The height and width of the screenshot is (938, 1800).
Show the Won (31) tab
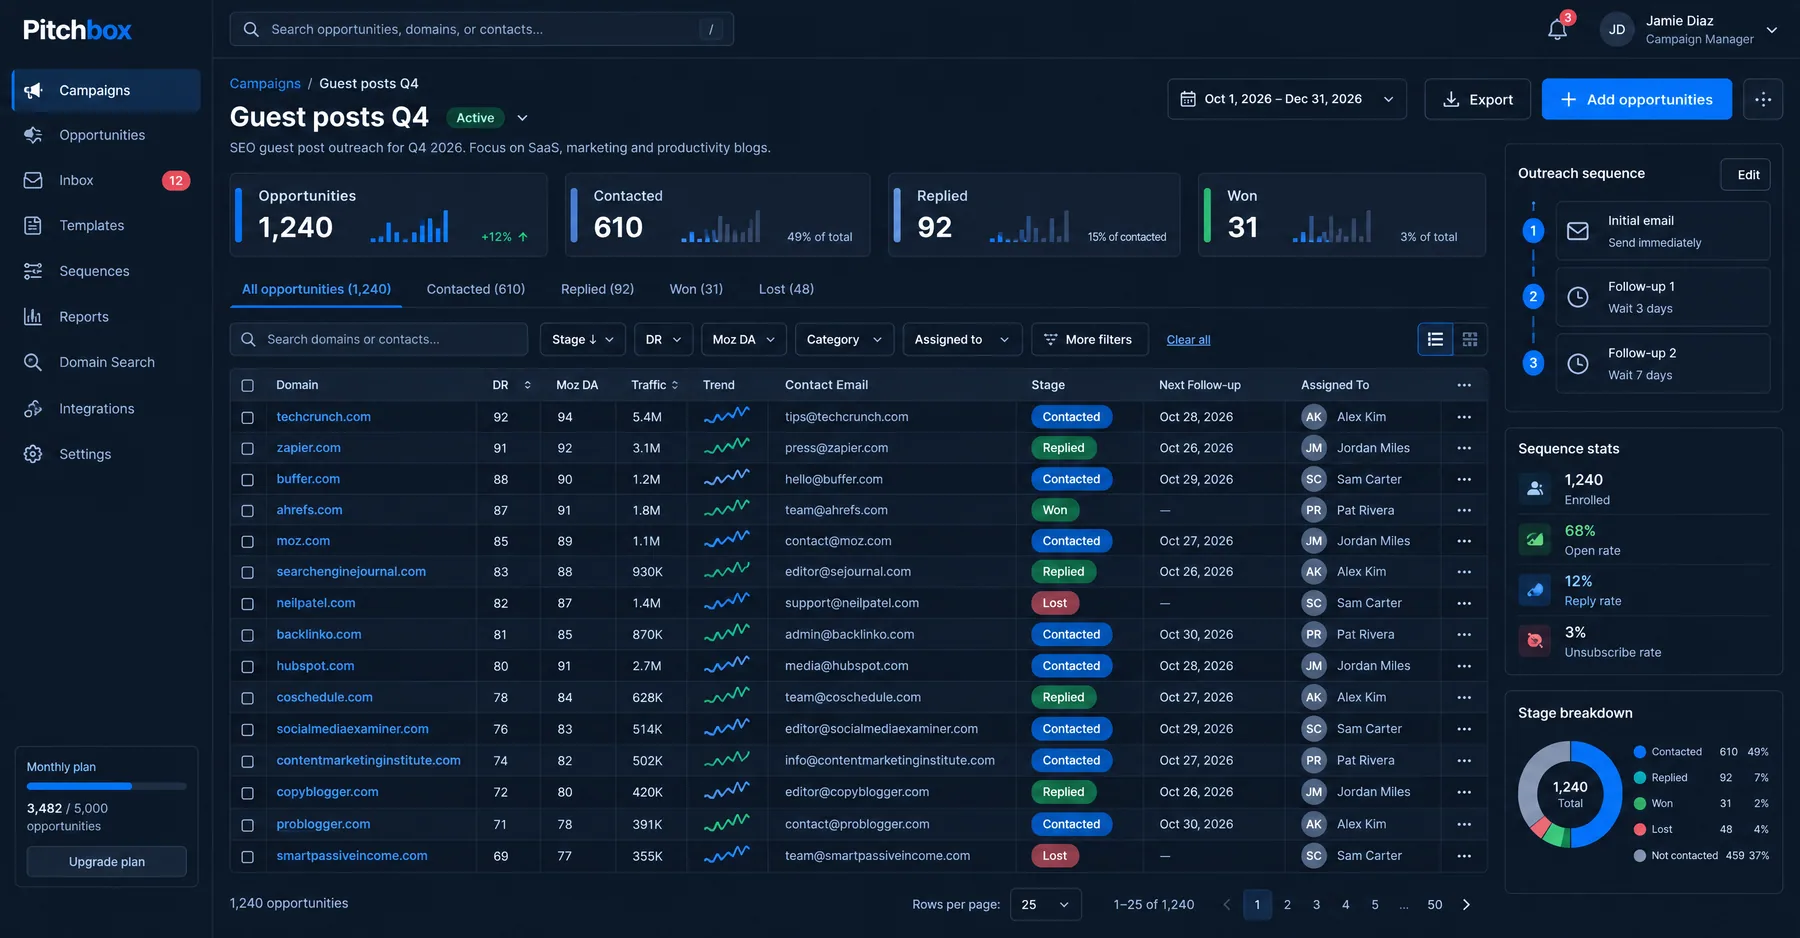pos(696,289)
